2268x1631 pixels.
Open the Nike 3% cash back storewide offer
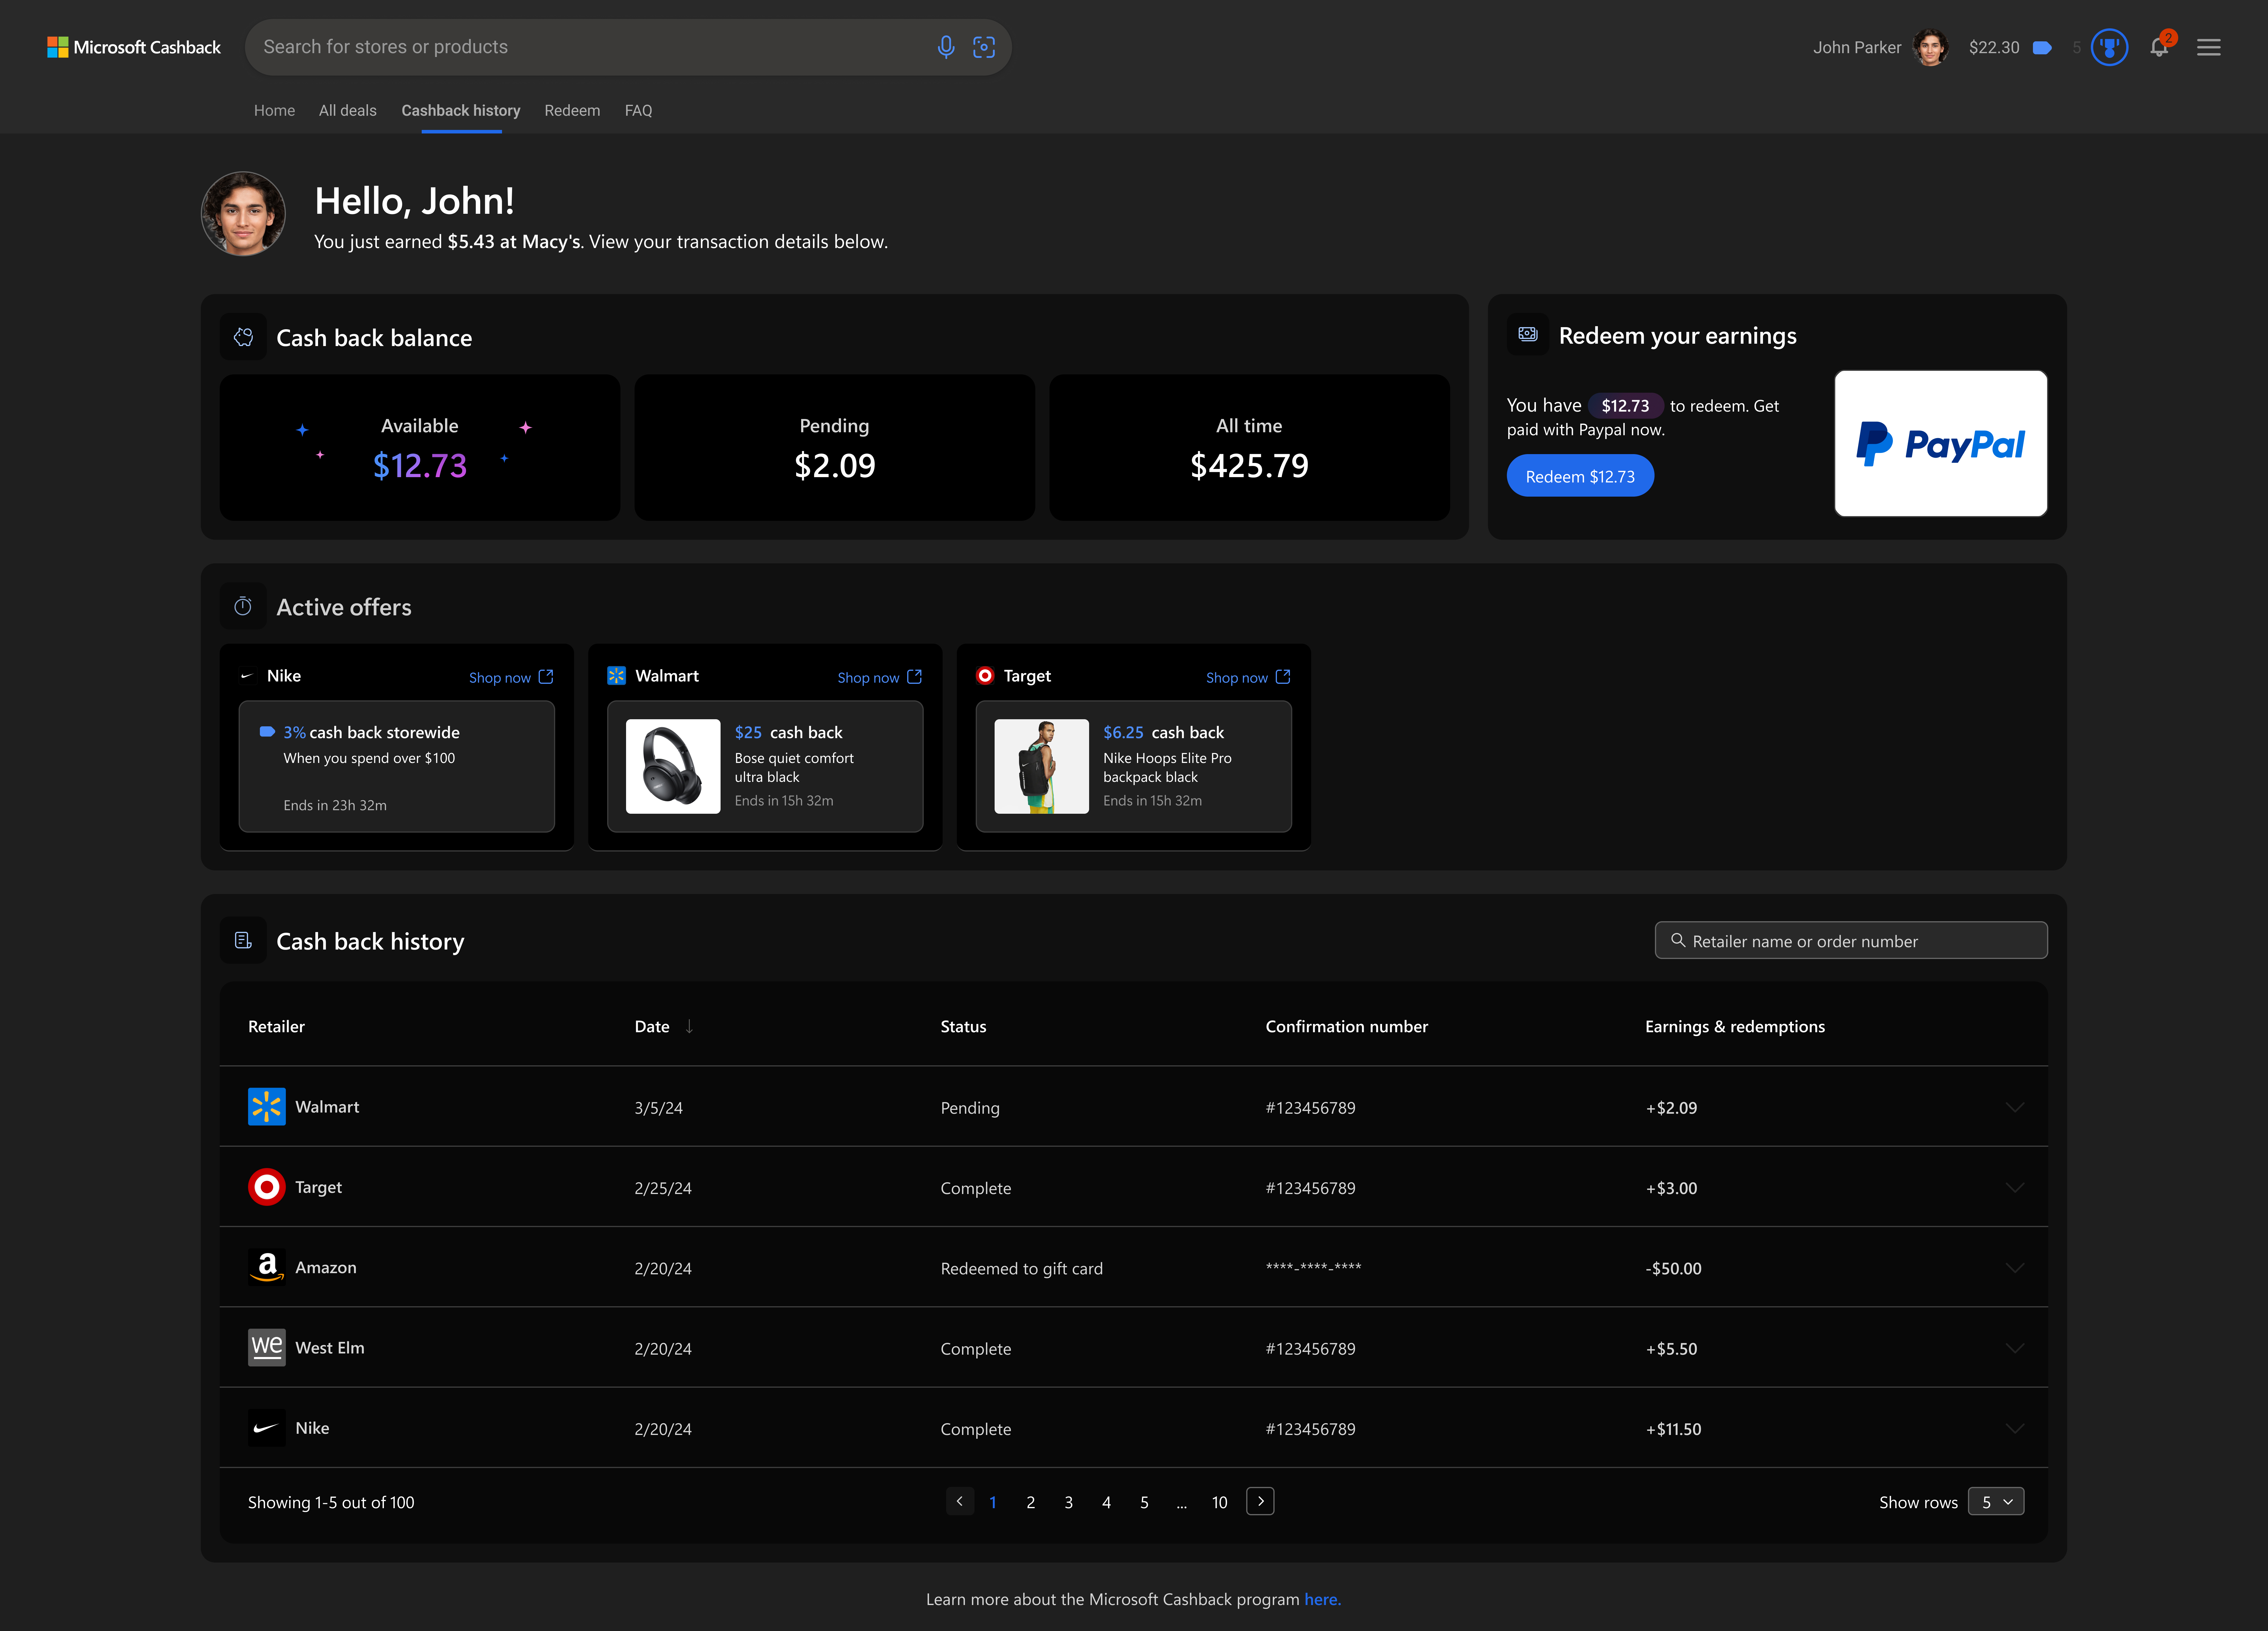click(x=397, y=766)
